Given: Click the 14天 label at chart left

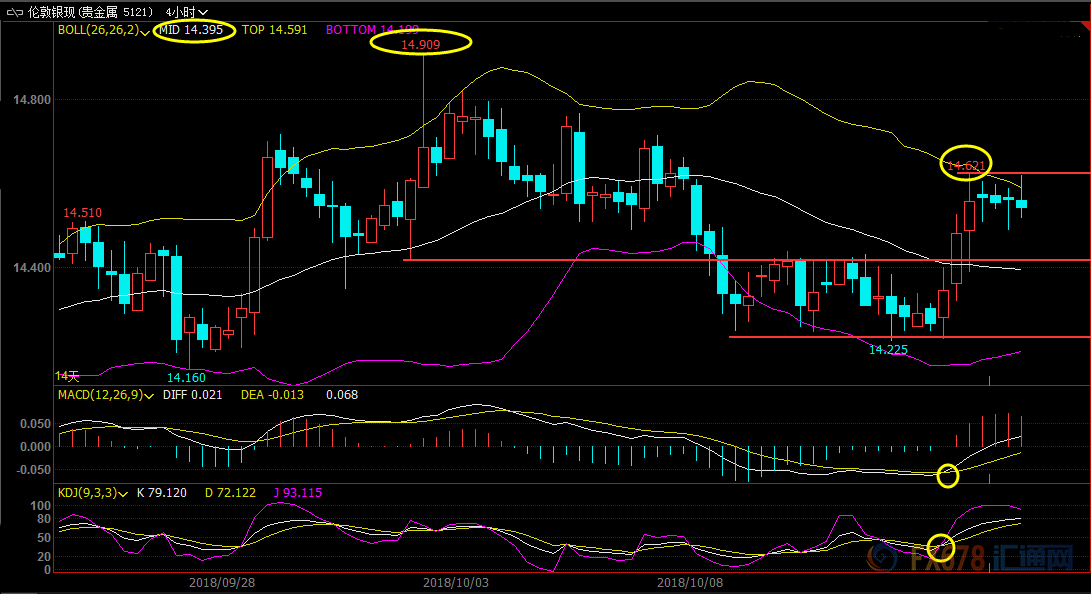Looking at the screenshot, I should pyautogui.click(x=67, y=376).
